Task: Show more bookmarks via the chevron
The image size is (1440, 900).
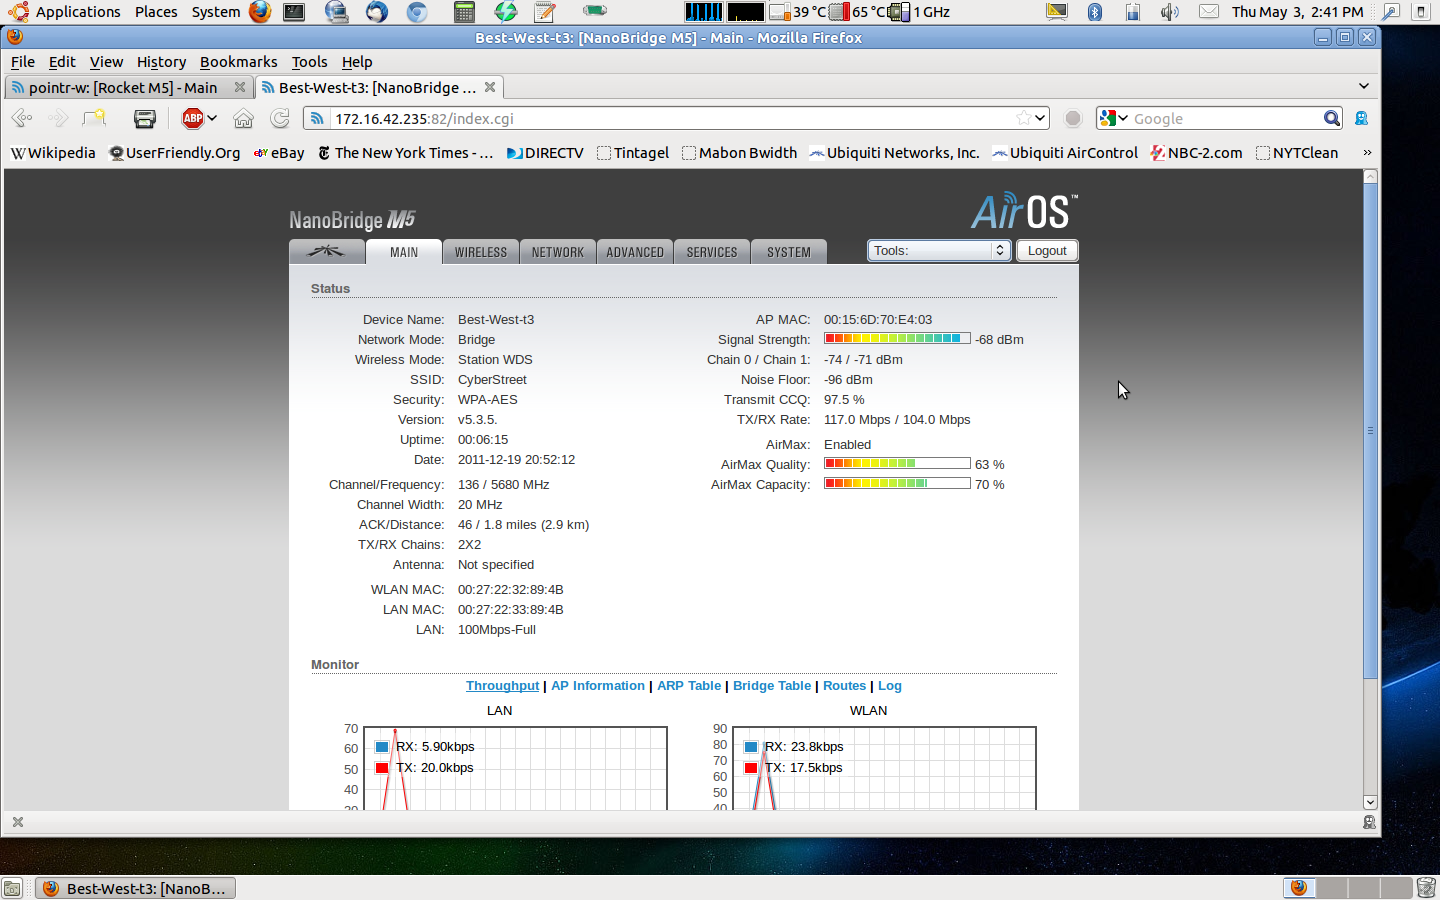Action: [1367, 153]
